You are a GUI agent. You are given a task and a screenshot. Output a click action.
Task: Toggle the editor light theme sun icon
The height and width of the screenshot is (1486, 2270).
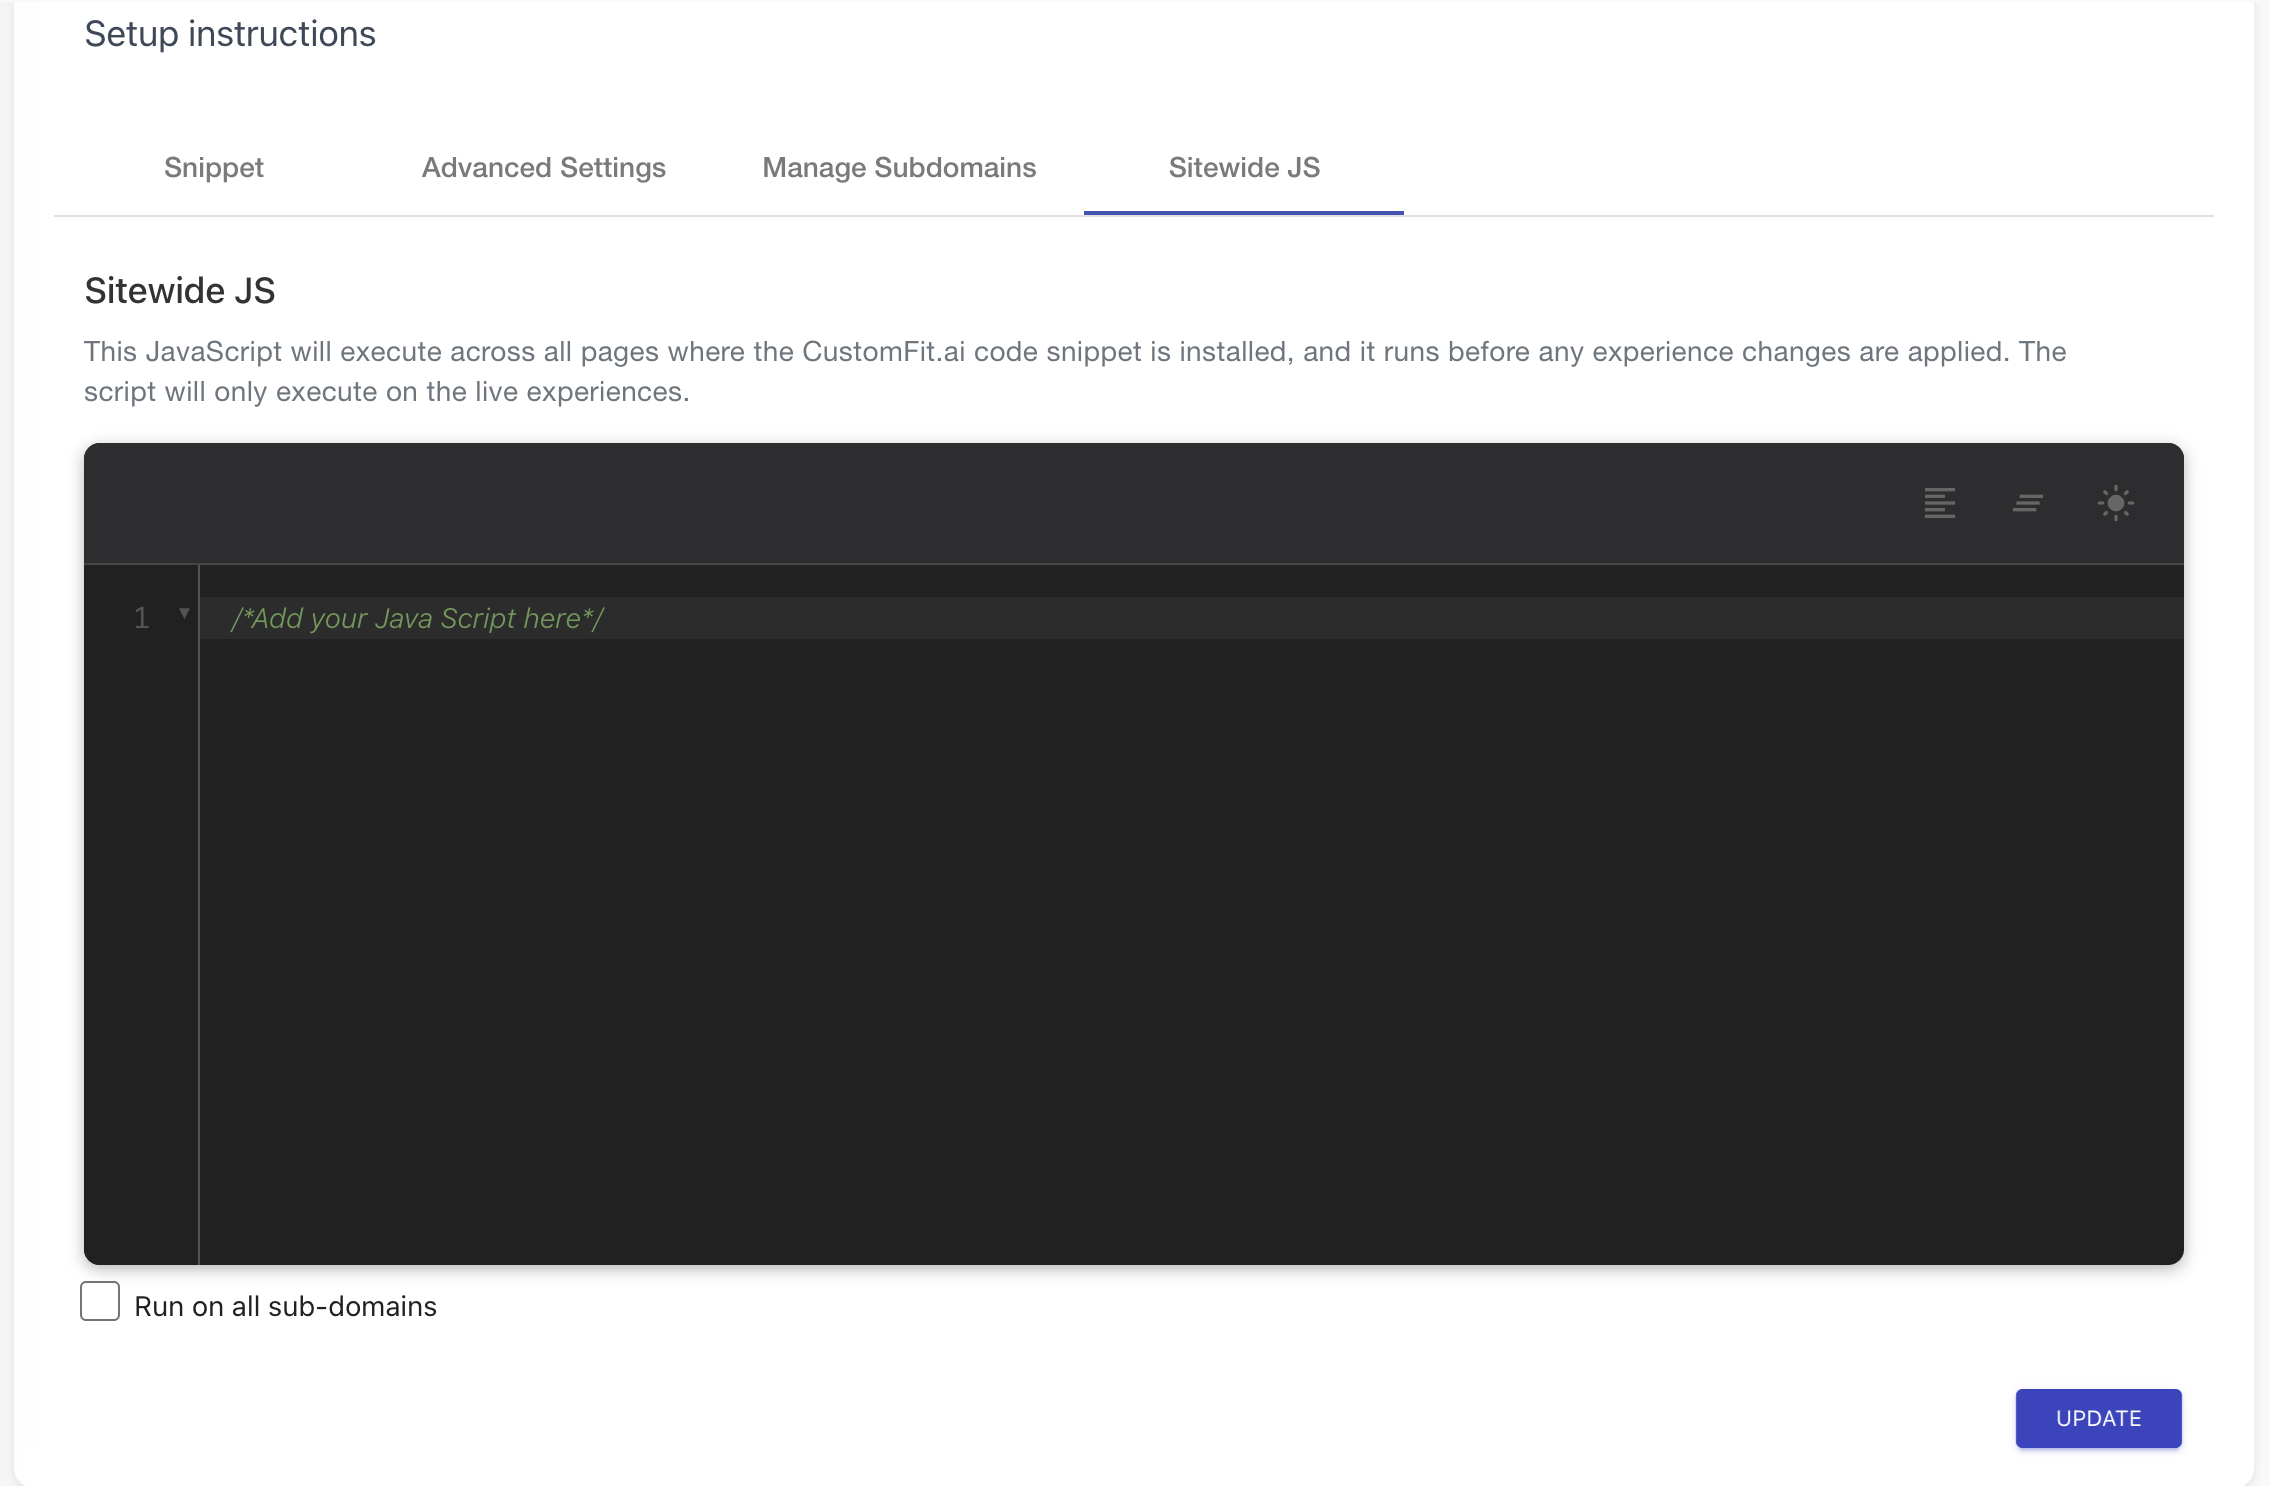tap(2115, 502)
